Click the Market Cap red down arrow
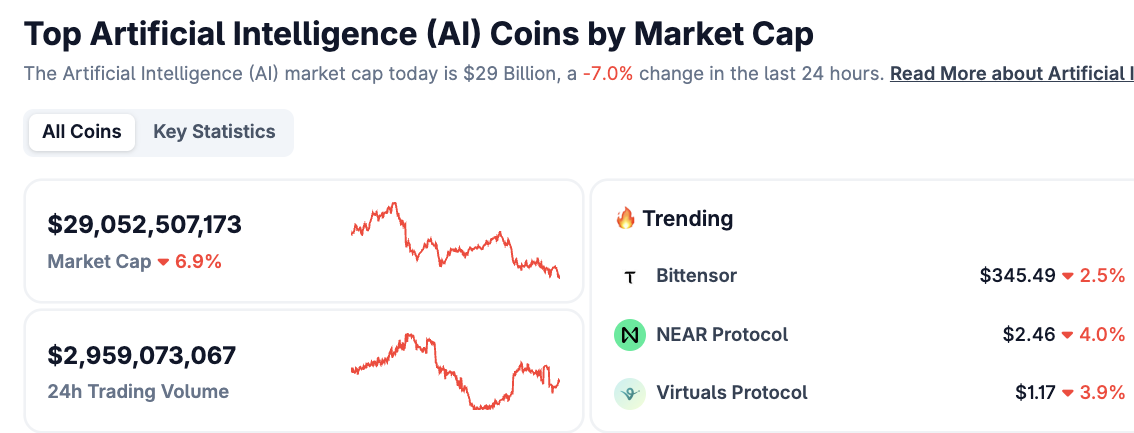The image size is (1134, 433). click(163, 263)
